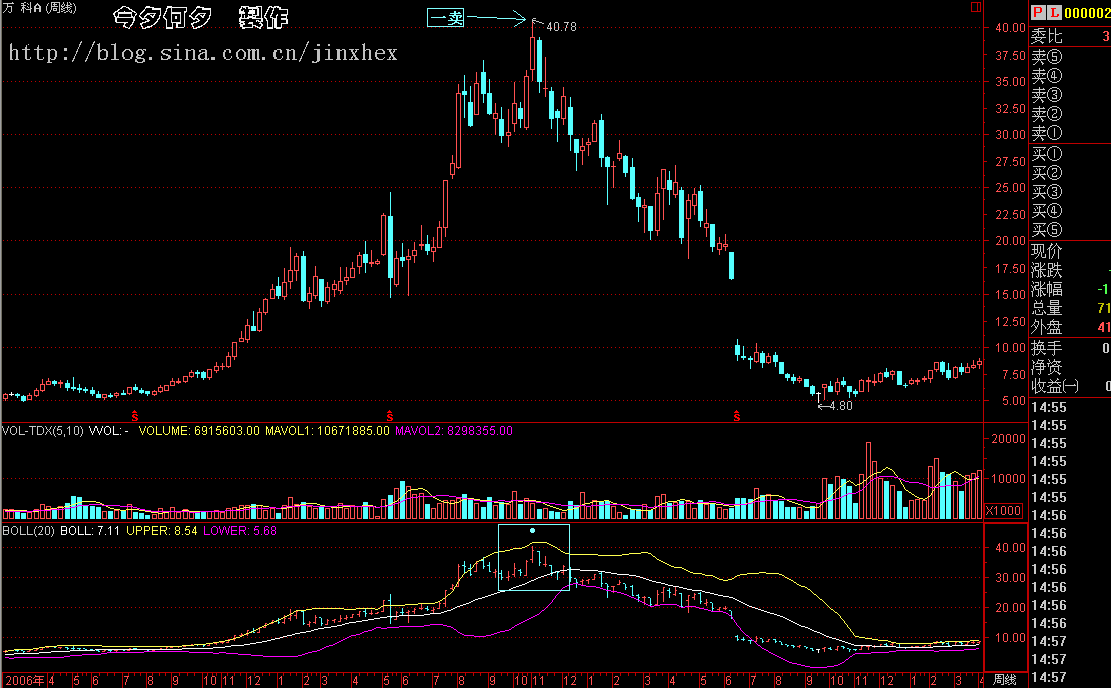
Task: Select the 卖⑤ row in order book
Action: [1047, 57]
